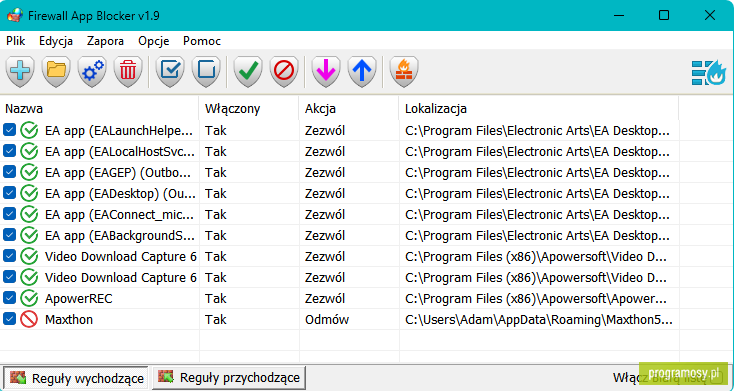Toggle checkbox for EA app (EALocalHostSvc...
The image size is (734, 391).
pos(9,151)
